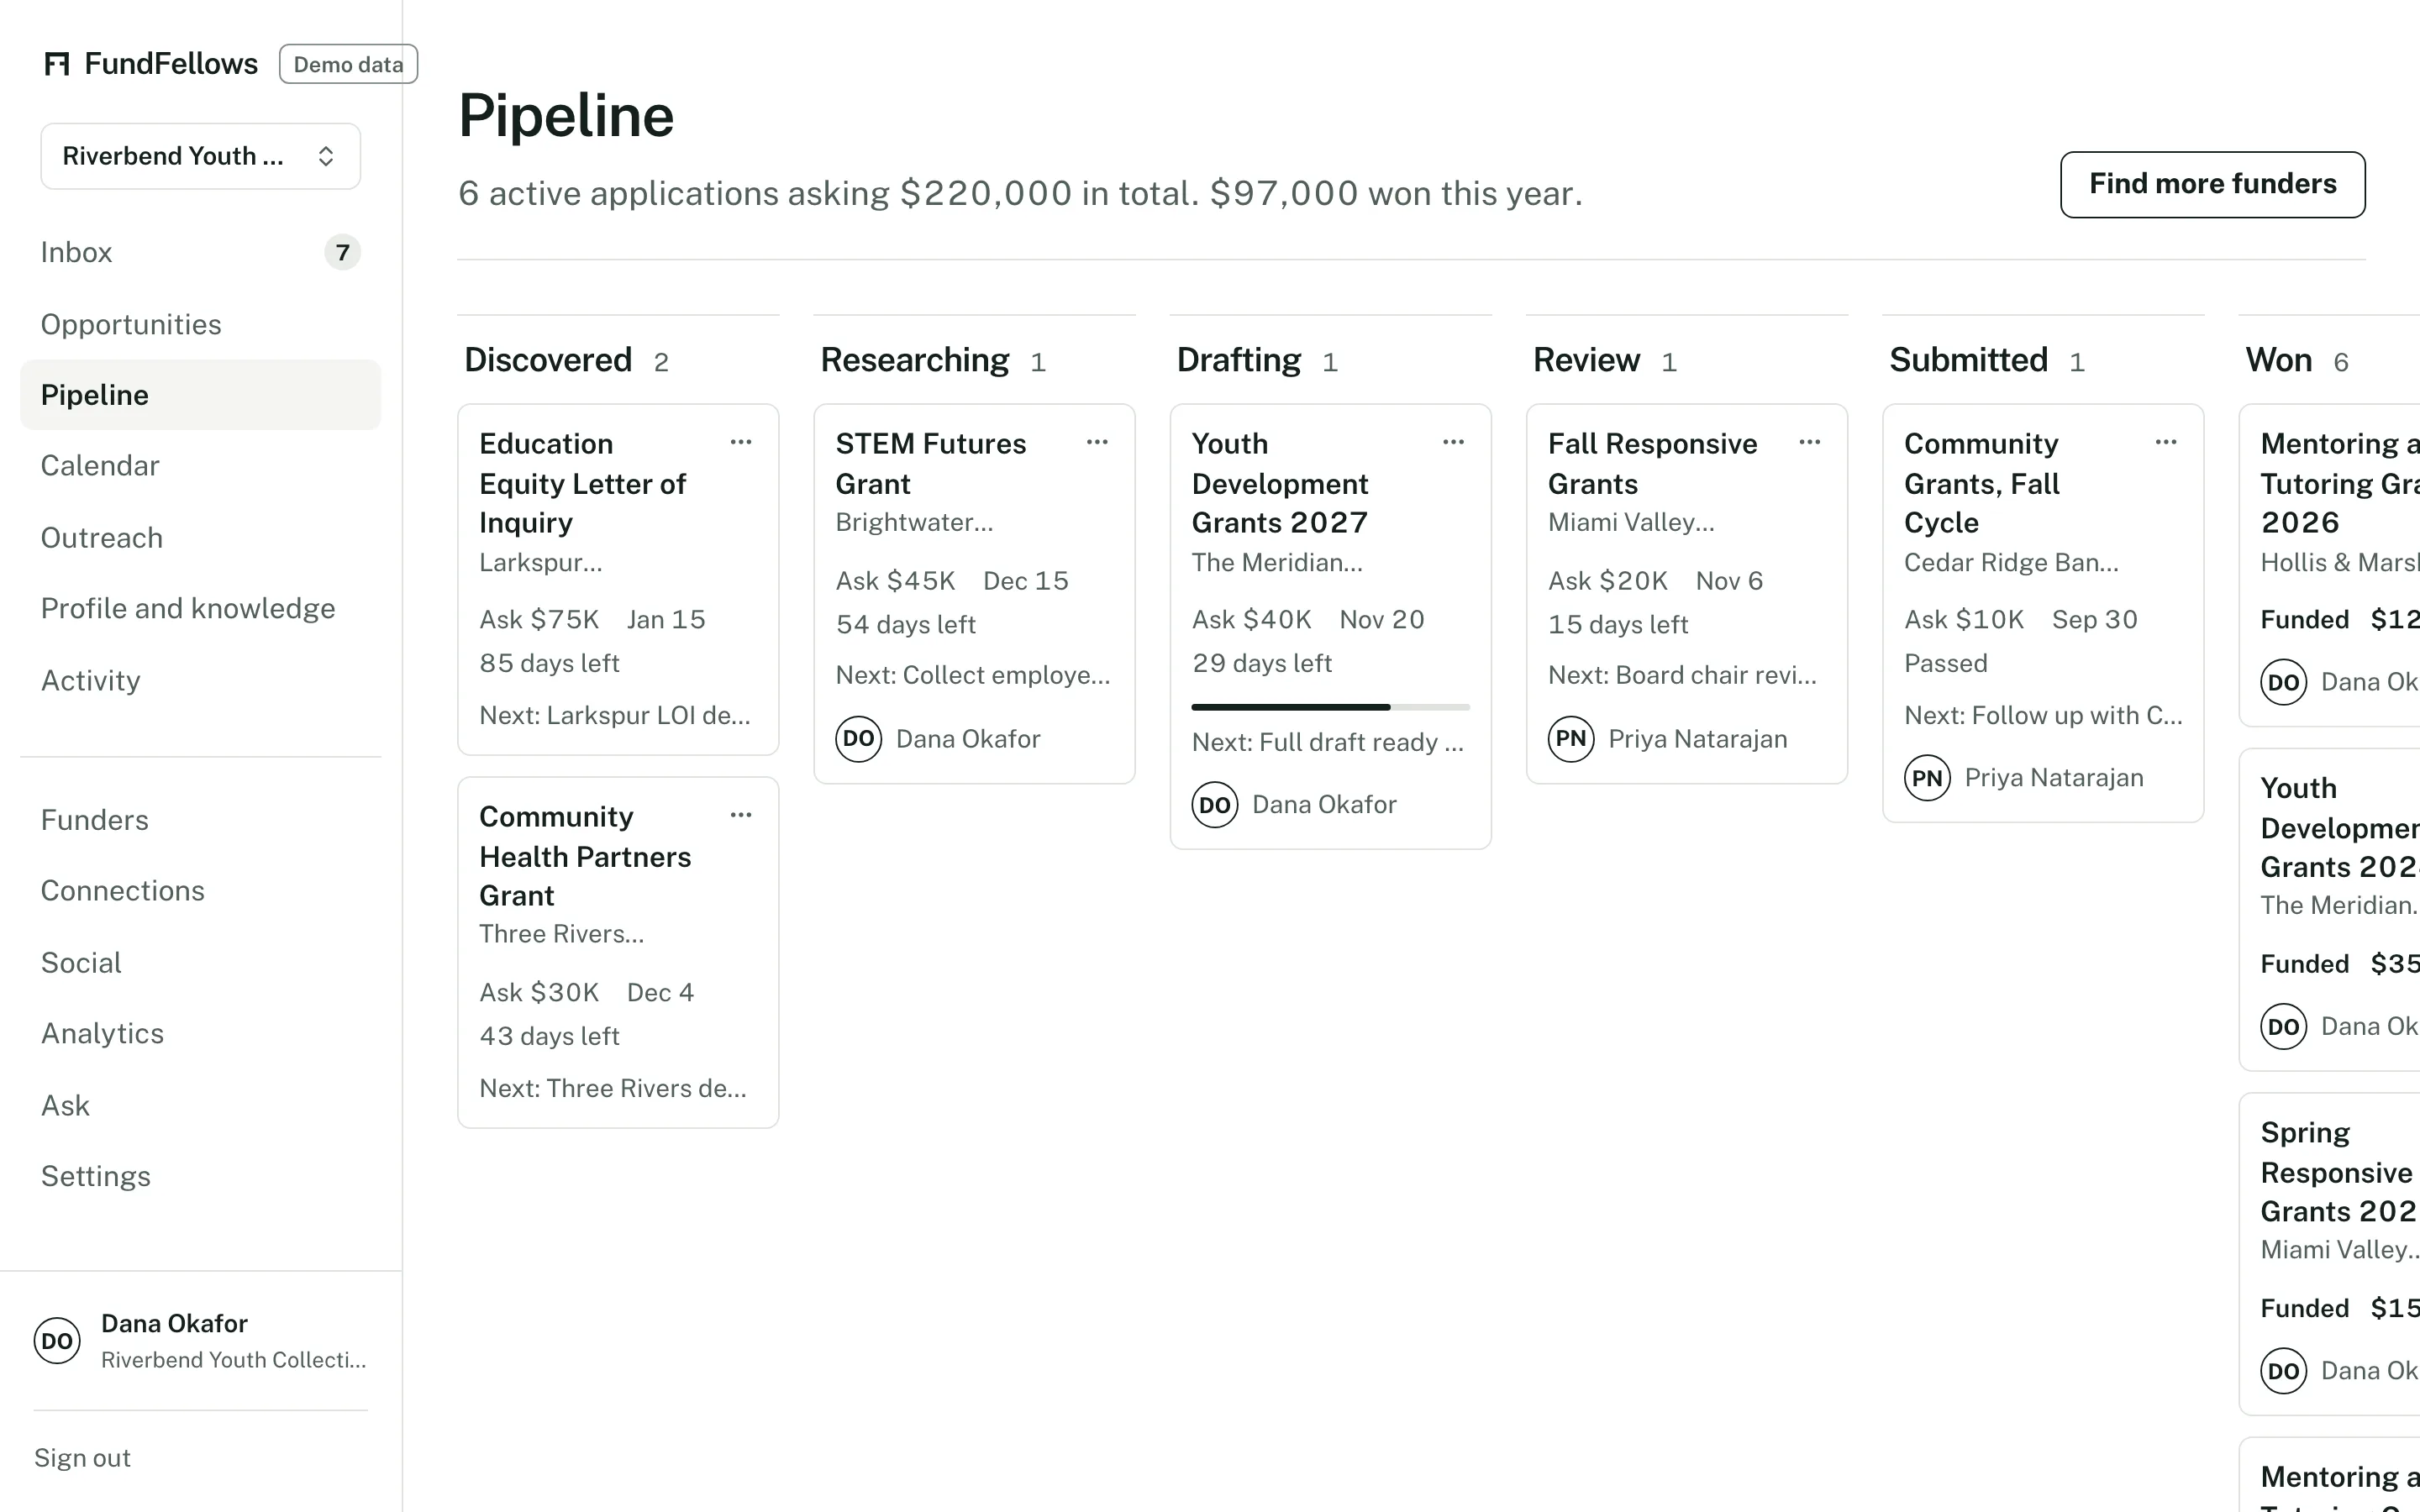The height and width of the screenshot is (1512, 2420).
Task: Open Settings
Action: pyautogui.click(x=200, y=1177)
